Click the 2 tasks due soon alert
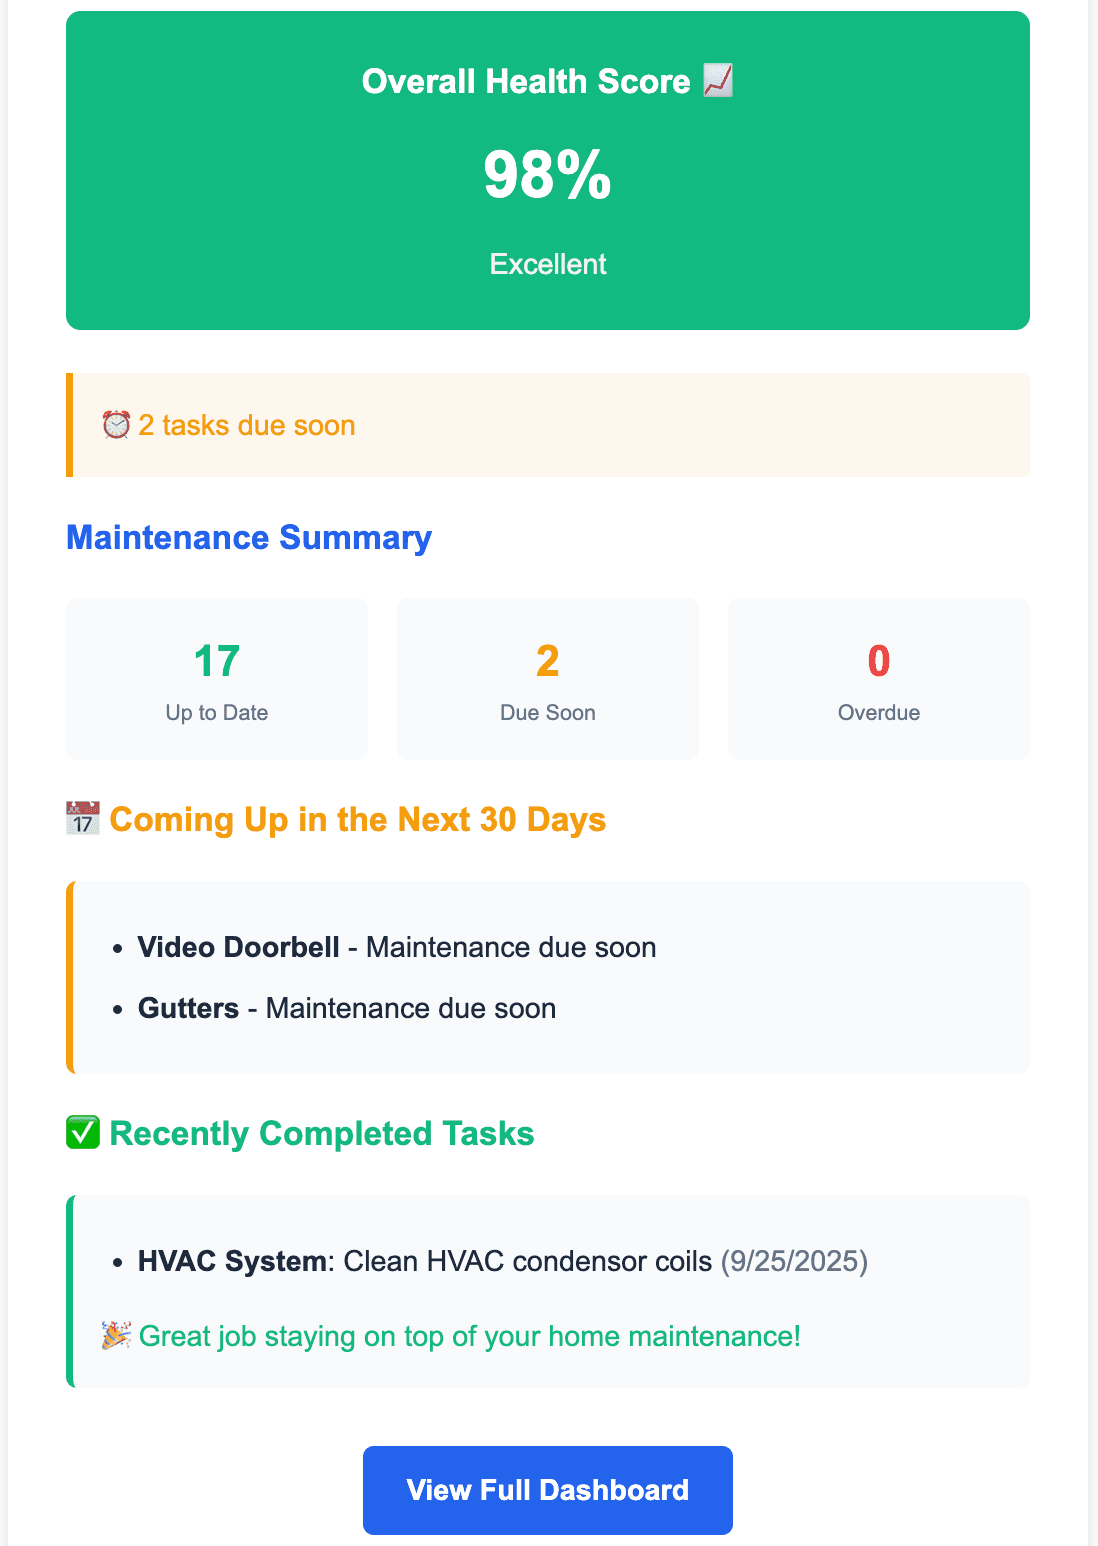The height and width of the screenshot is (1546, 1098). point(247,425)
